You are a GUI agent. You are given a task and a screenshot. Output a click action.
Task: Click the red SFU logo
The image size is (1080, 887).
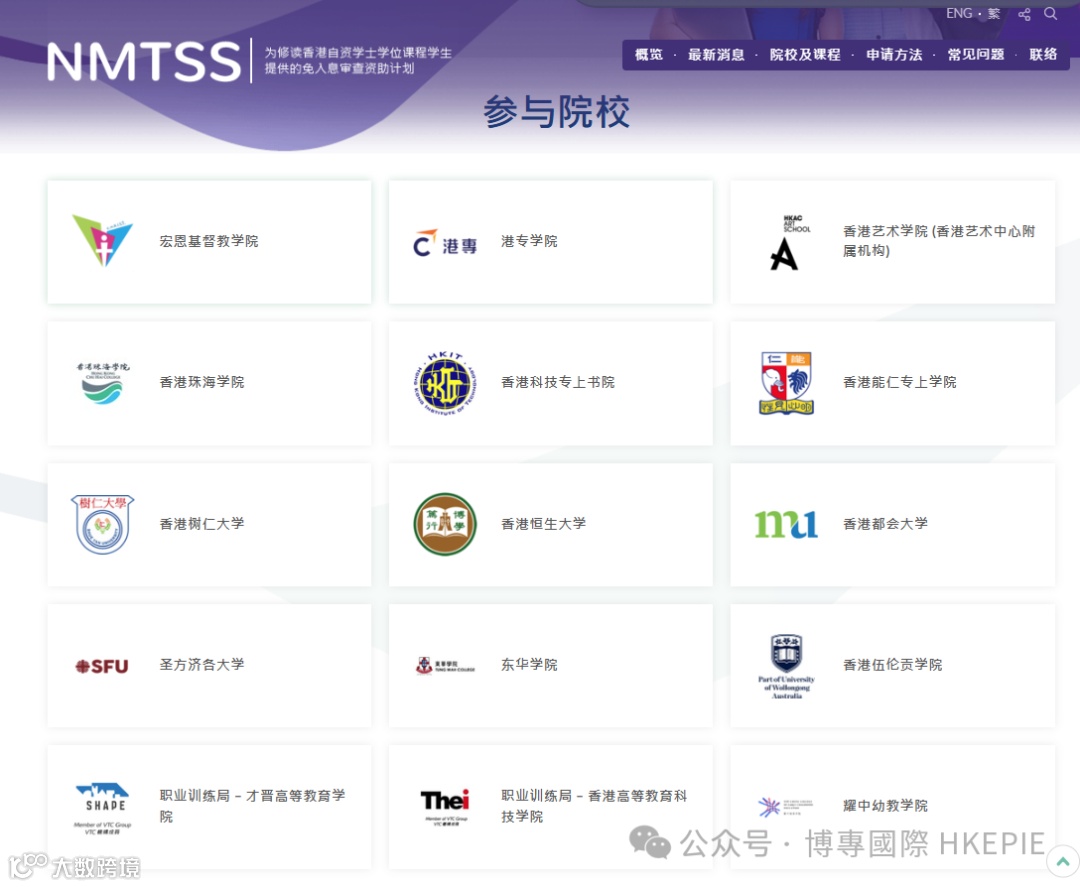pyautogui.click(x=102, y=666)
